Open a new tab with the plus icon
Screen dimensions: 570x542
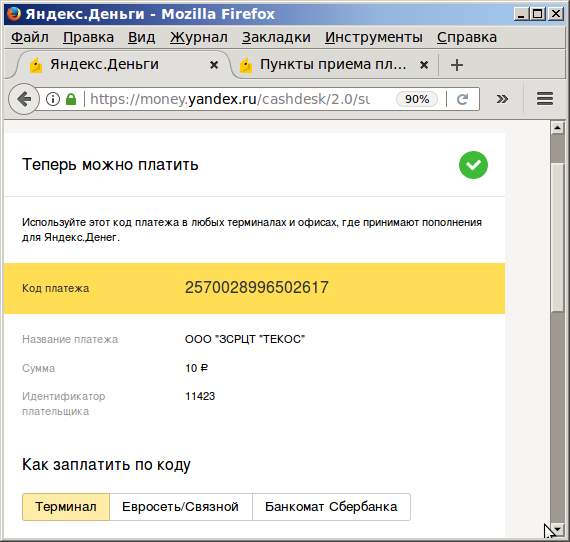point(457,65)
